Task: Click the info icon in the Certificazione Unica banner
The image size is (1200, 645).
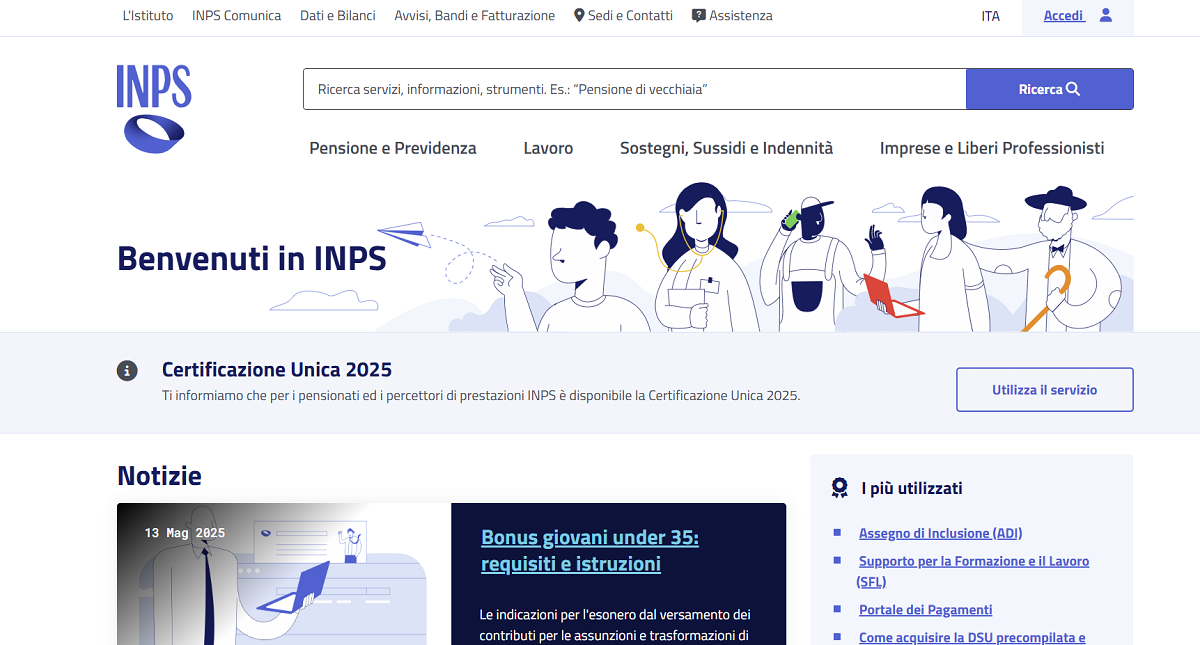Action: (x=127, y=370)
